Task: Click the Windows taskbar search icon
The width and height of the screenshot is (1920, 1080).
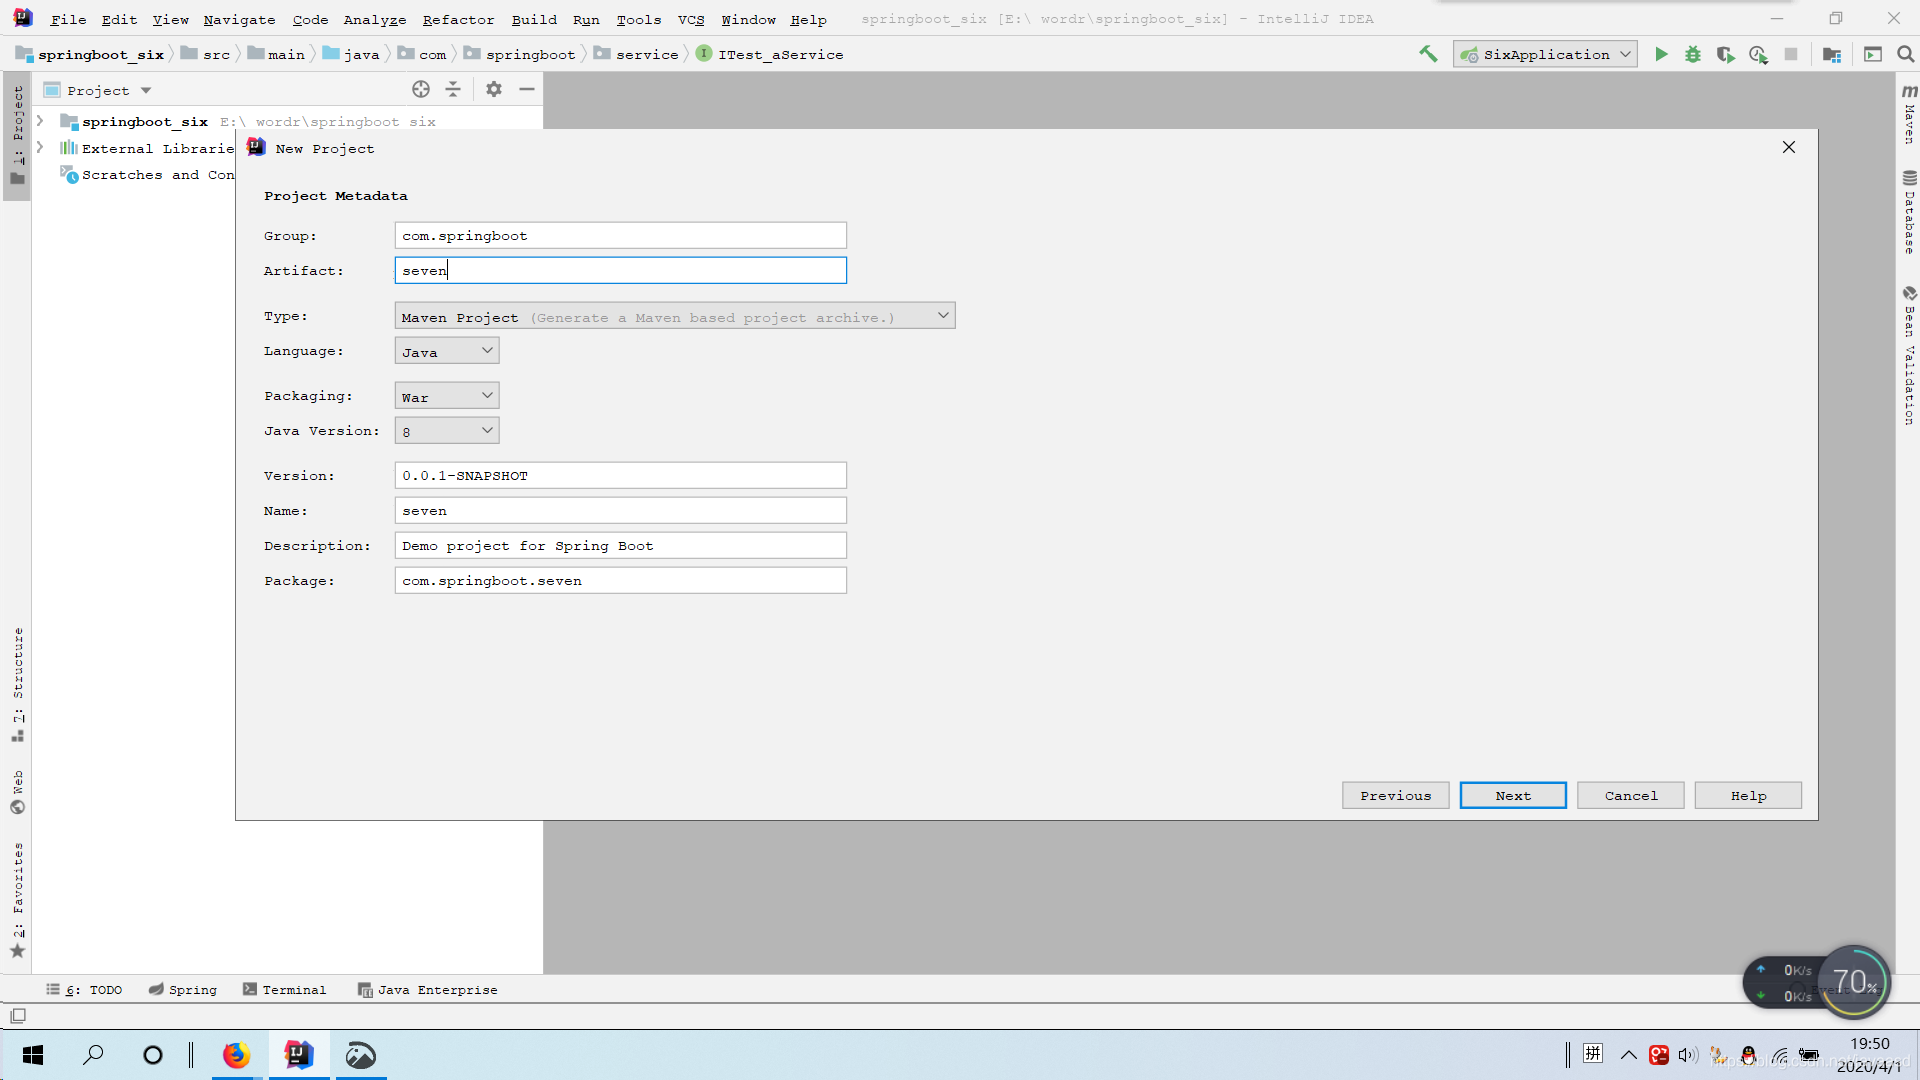Action: pos(93,1055)
